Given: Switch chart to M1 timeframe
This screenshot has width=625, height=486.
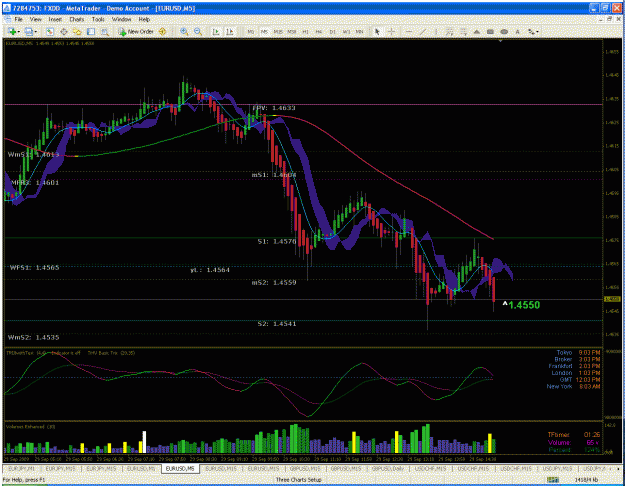Looking at the screenshot, I should pos(251,31).
